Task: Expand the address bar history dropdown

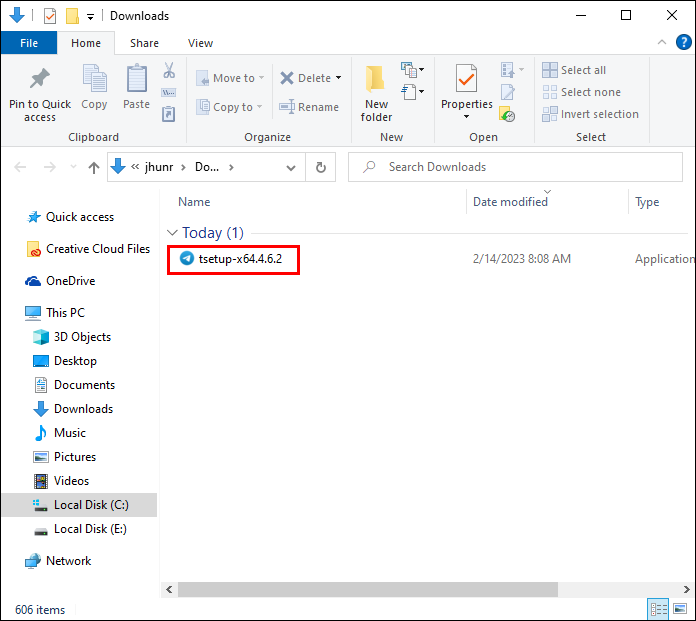Action: [x=291, y=168]
